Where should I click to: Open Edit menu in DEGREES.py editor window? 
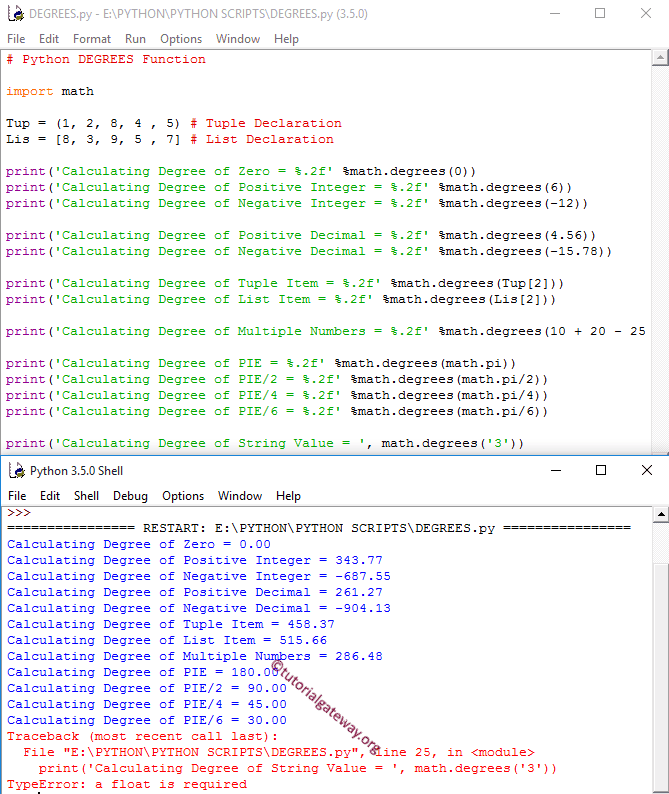(49, 39)
